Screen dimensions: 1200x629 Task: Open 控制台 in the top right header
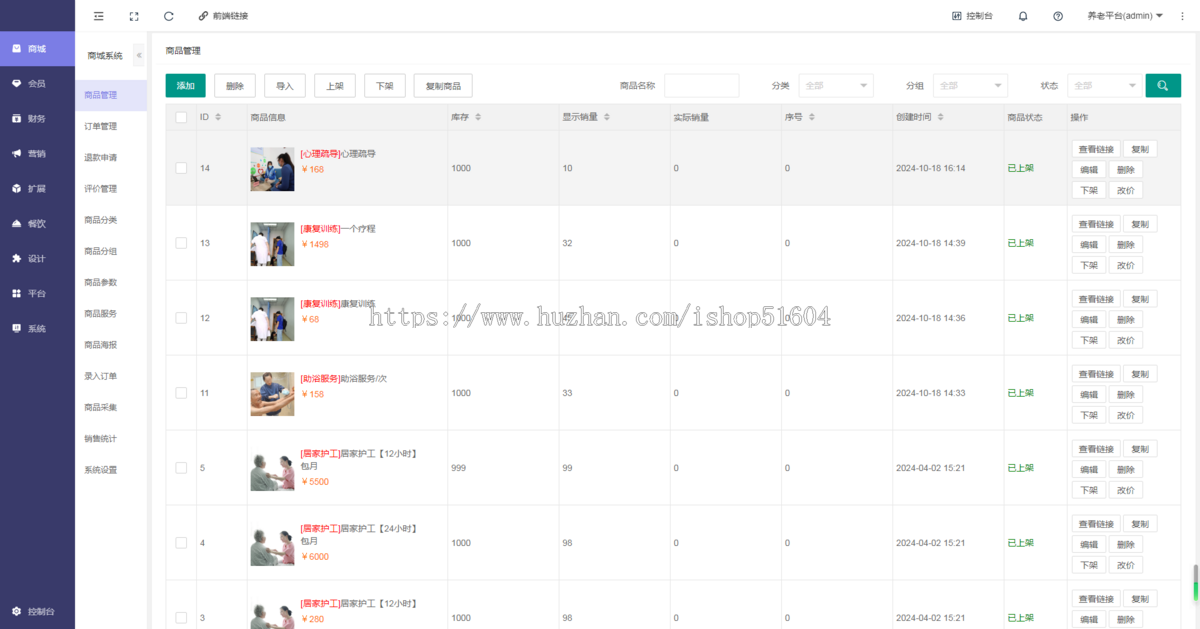coord(973,16)
